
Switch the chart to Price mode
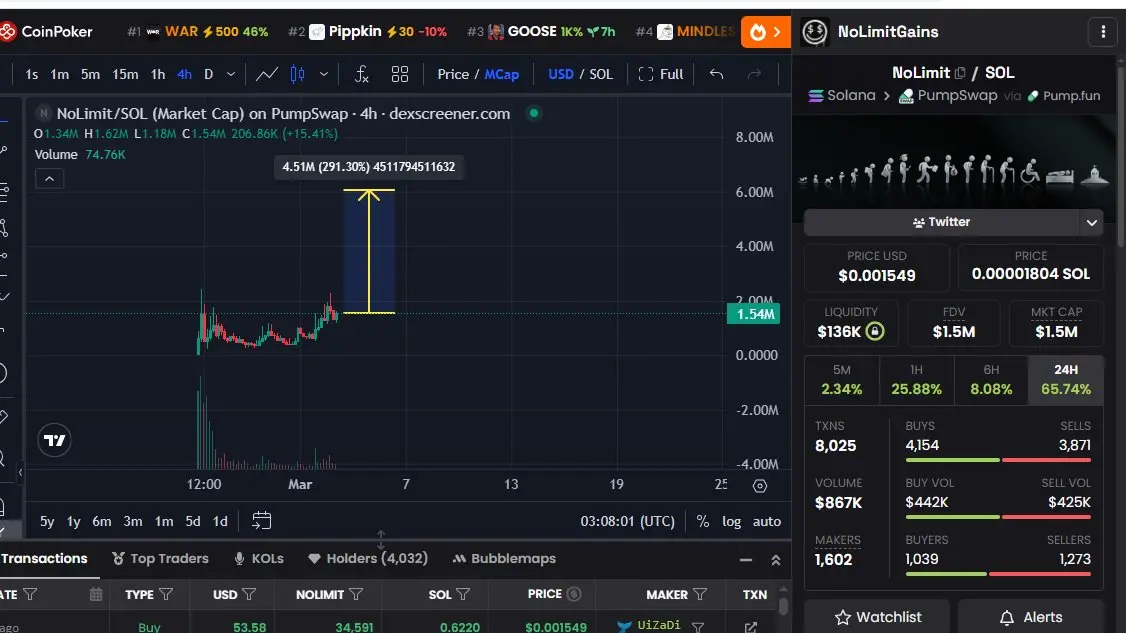[453, 74]
